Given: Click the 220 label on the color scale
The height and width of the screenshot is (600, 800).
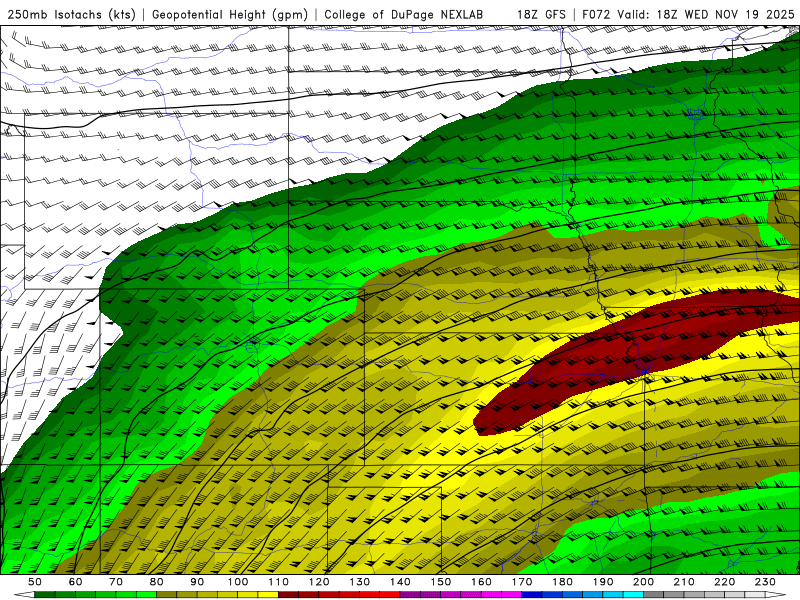Looking at the screenshot, I should [x=724, y=582].
